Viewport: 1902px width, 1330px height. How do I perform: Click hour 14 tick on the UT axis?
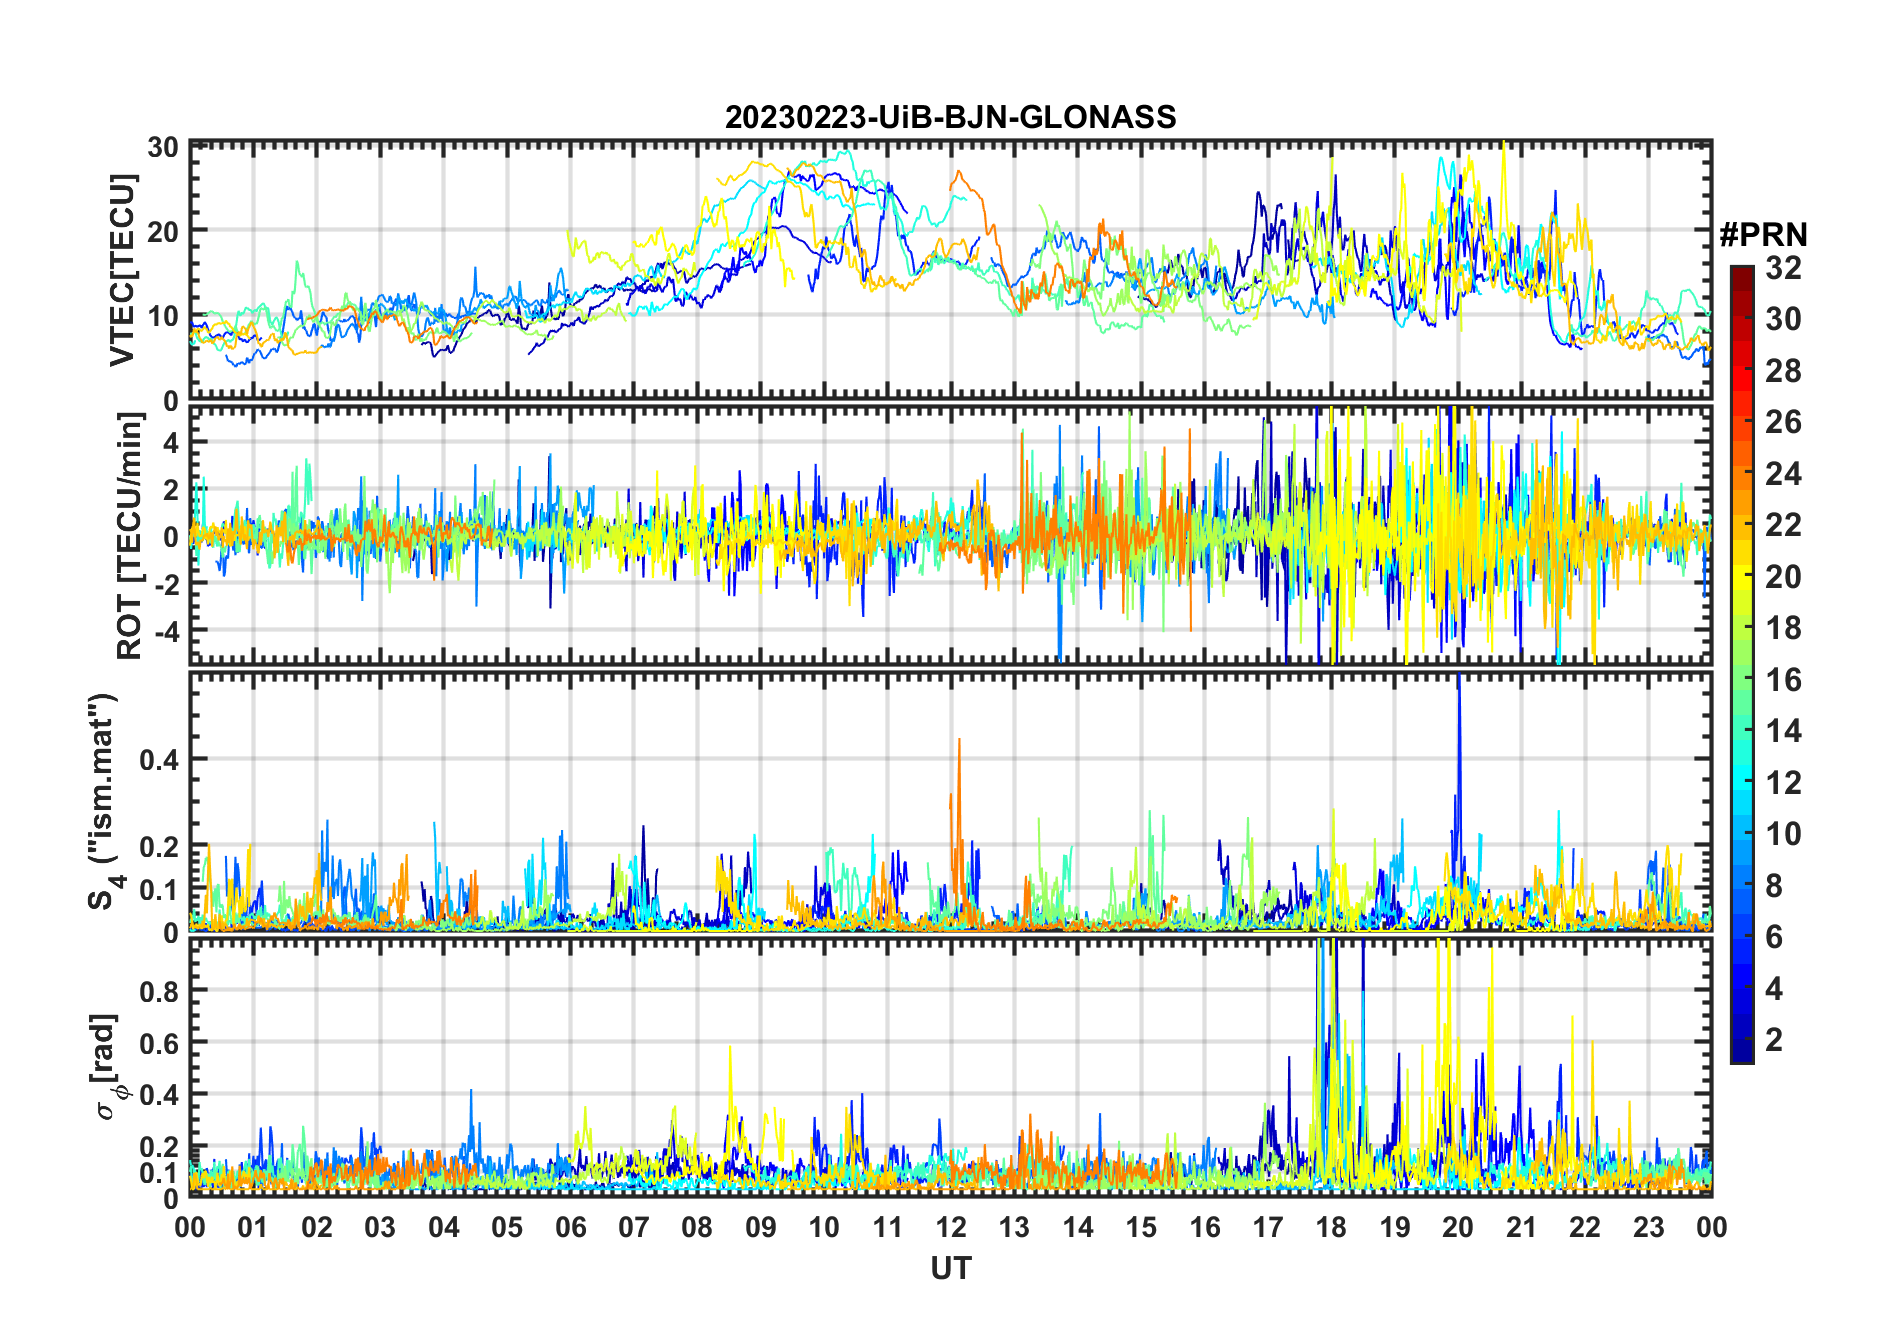1078,1228
